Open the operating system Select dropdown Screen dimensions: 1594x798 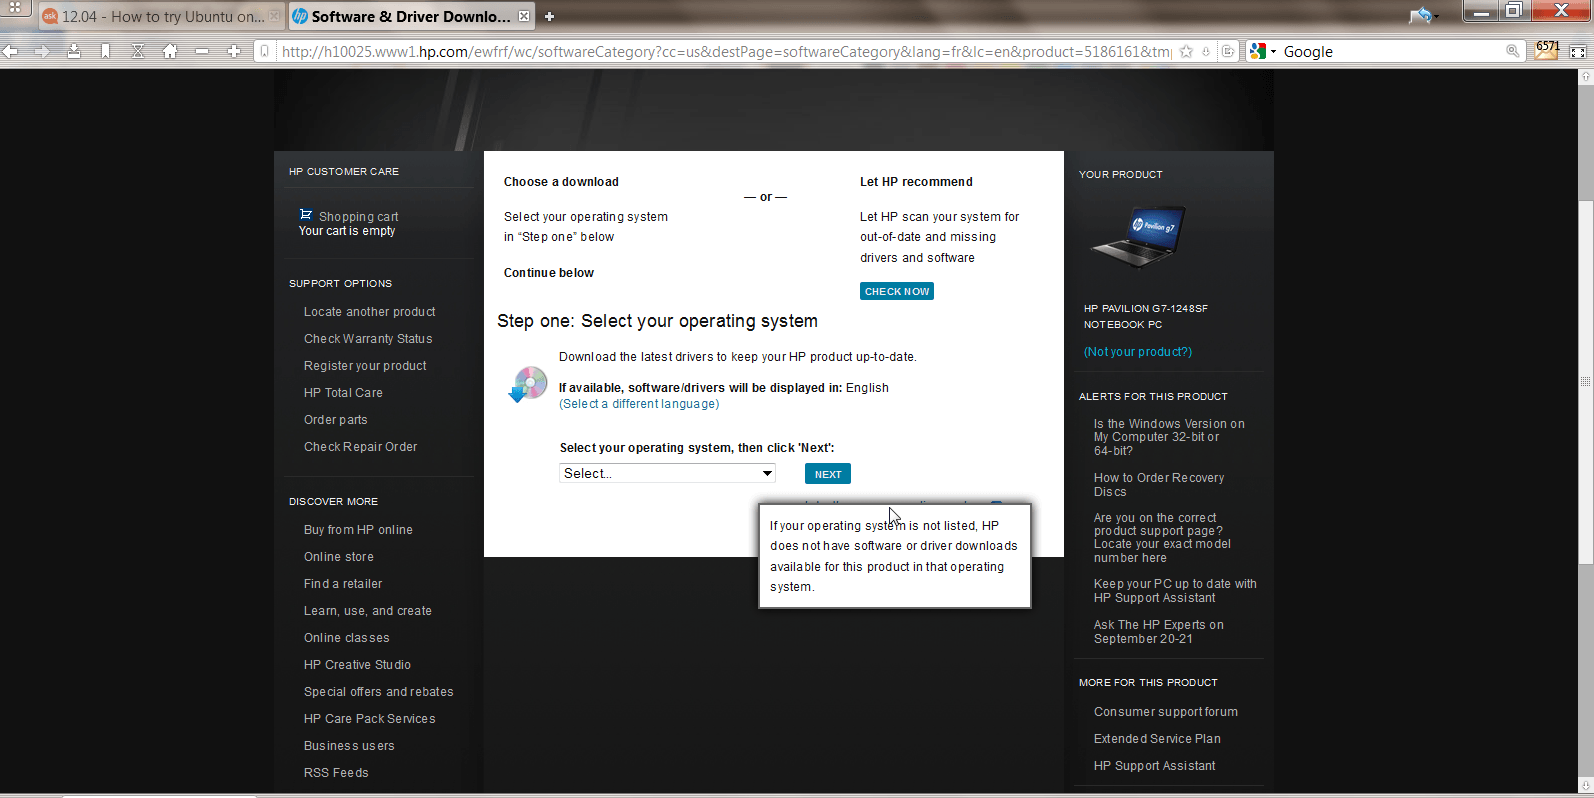667,473
